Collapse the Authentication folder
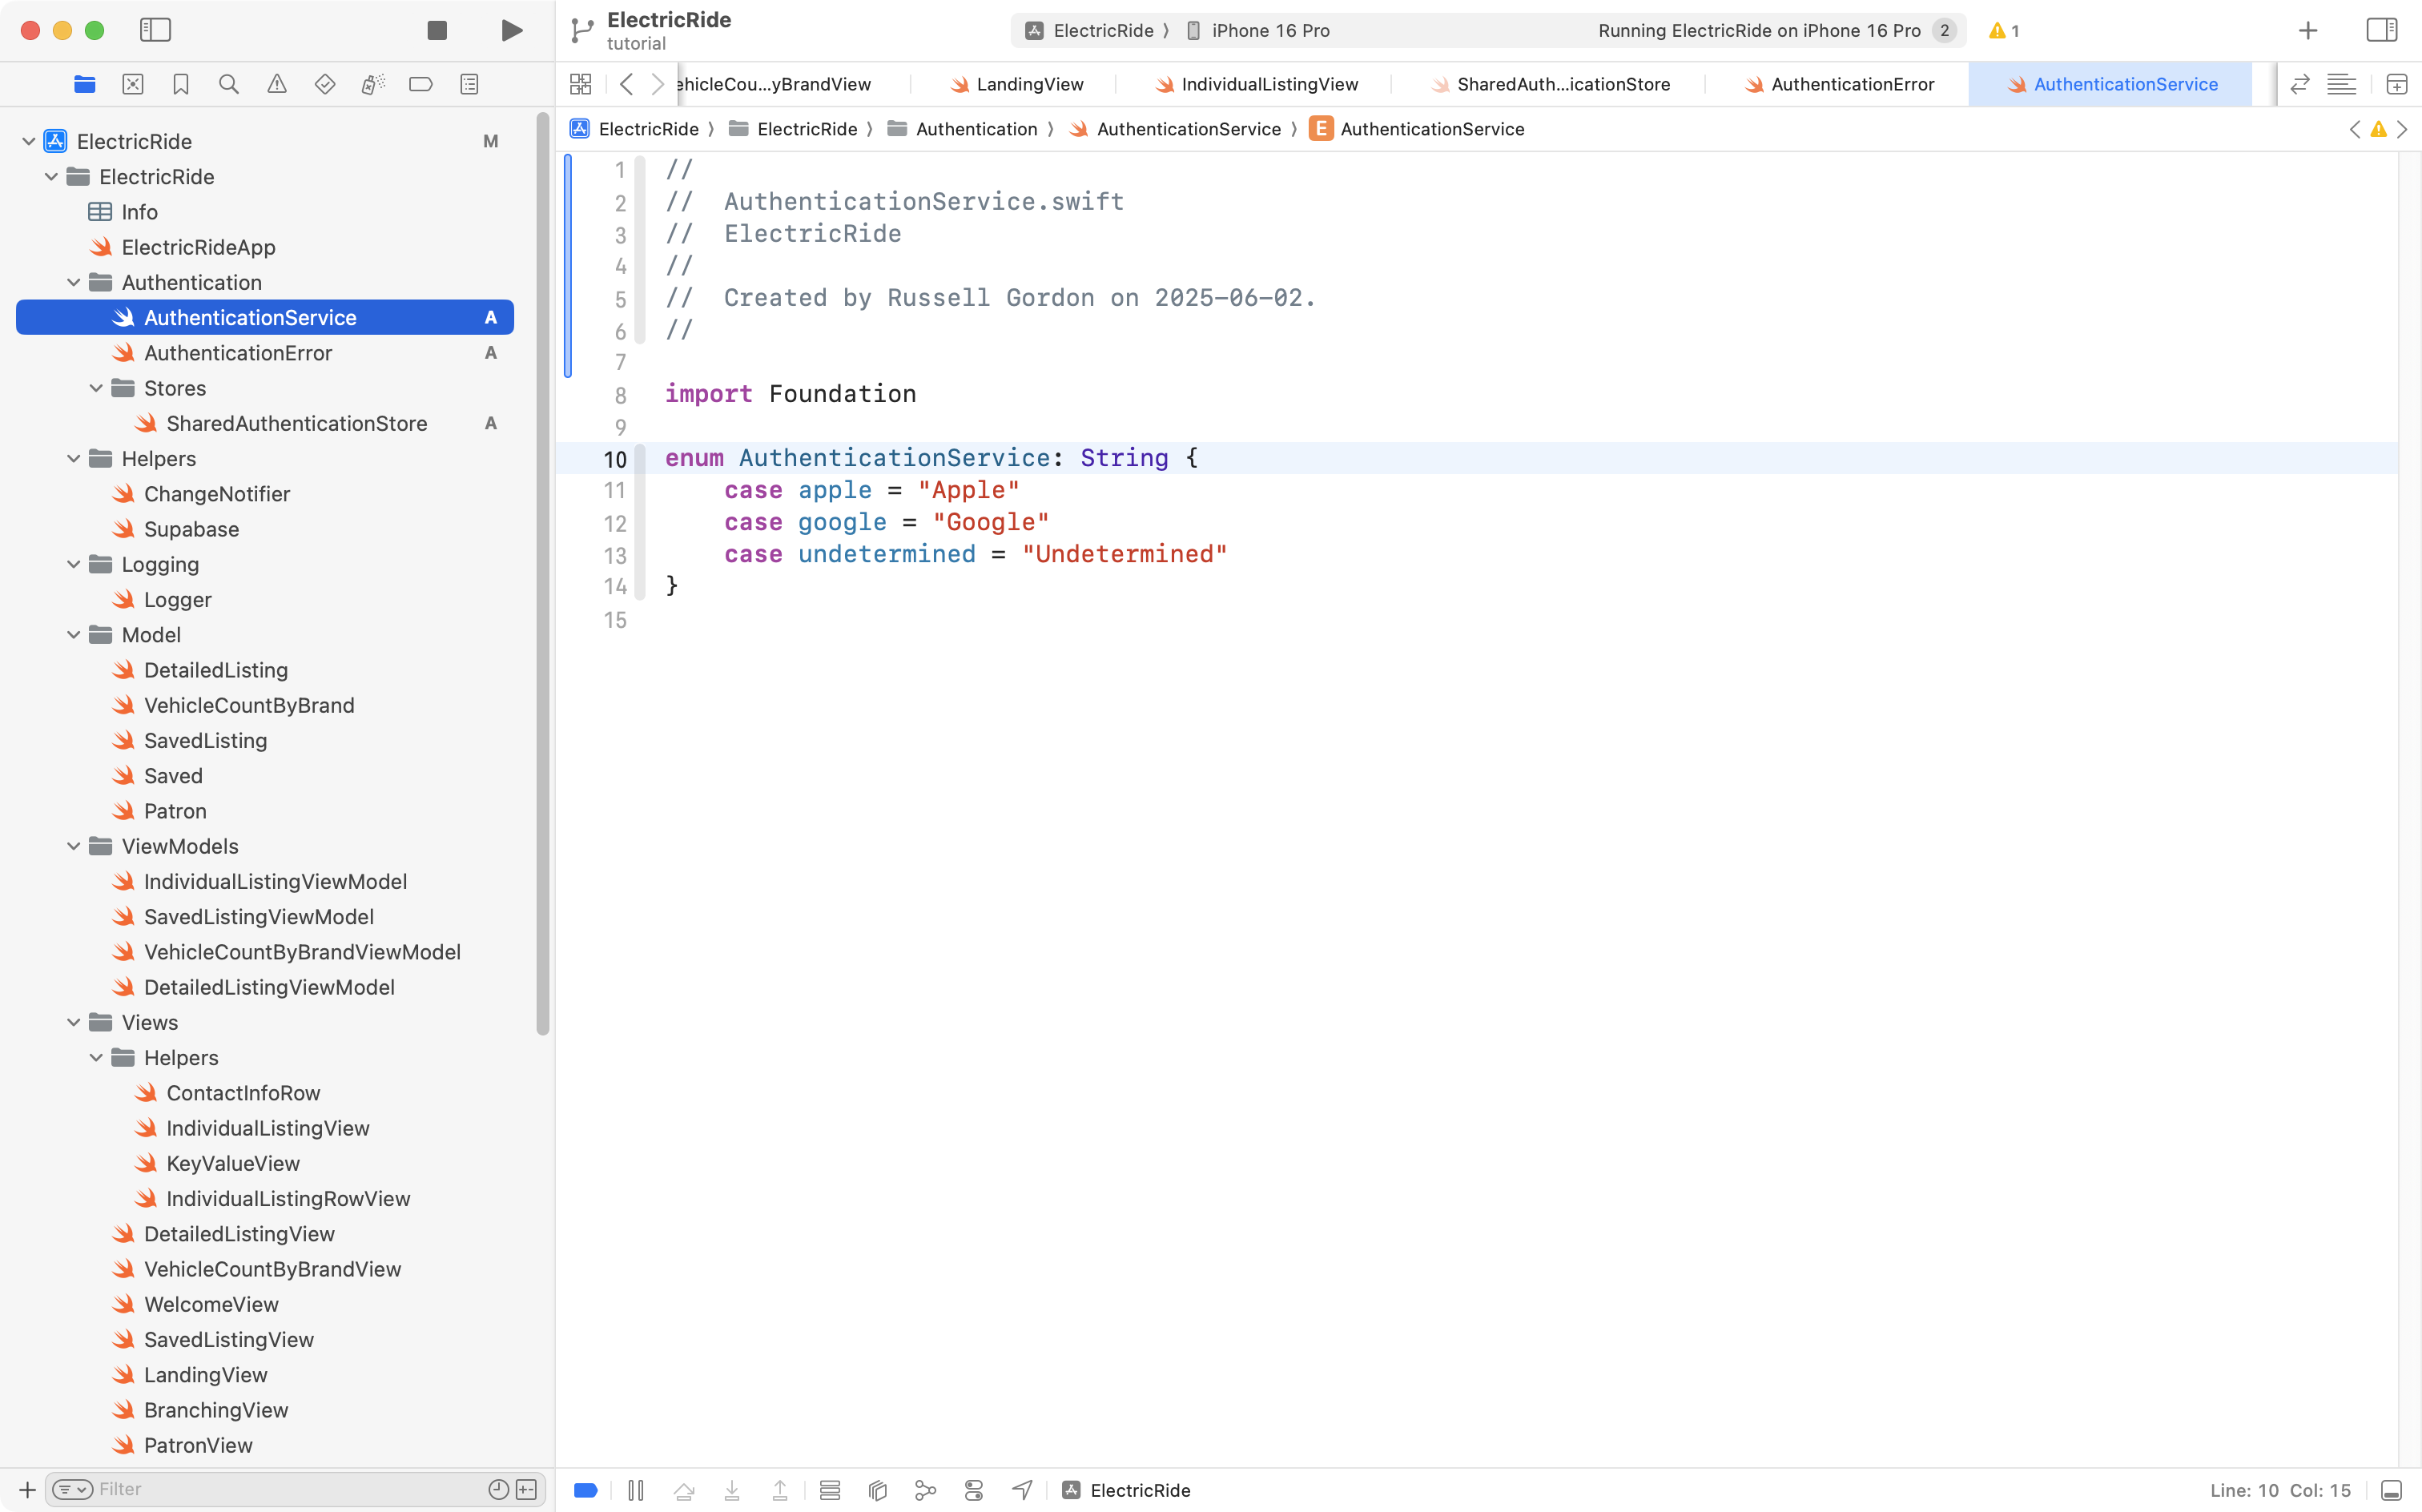 pyautogui.click(x=74, y=283)
